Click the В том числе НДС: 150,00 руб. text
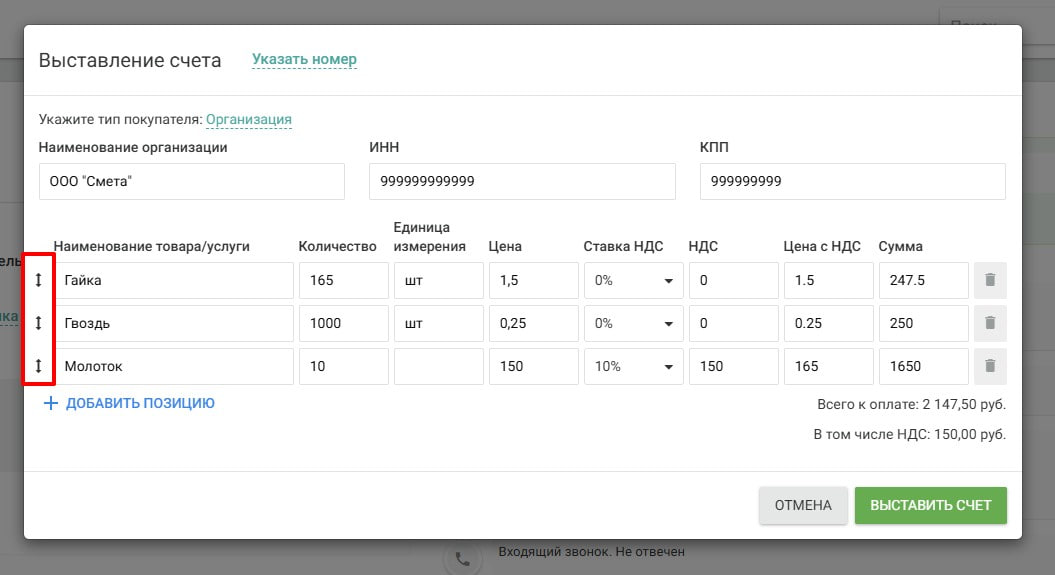The height and width of the screenshot is (575, 1055). pyautogui.click(x=909, y=434)
